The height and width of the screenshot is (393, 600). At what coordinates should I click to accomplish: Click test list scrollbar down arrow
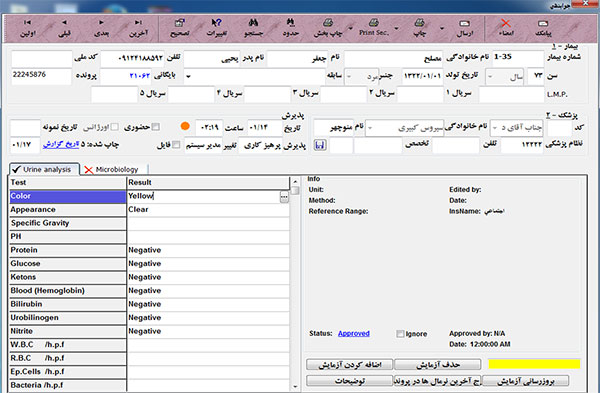(x=295, y=386)
